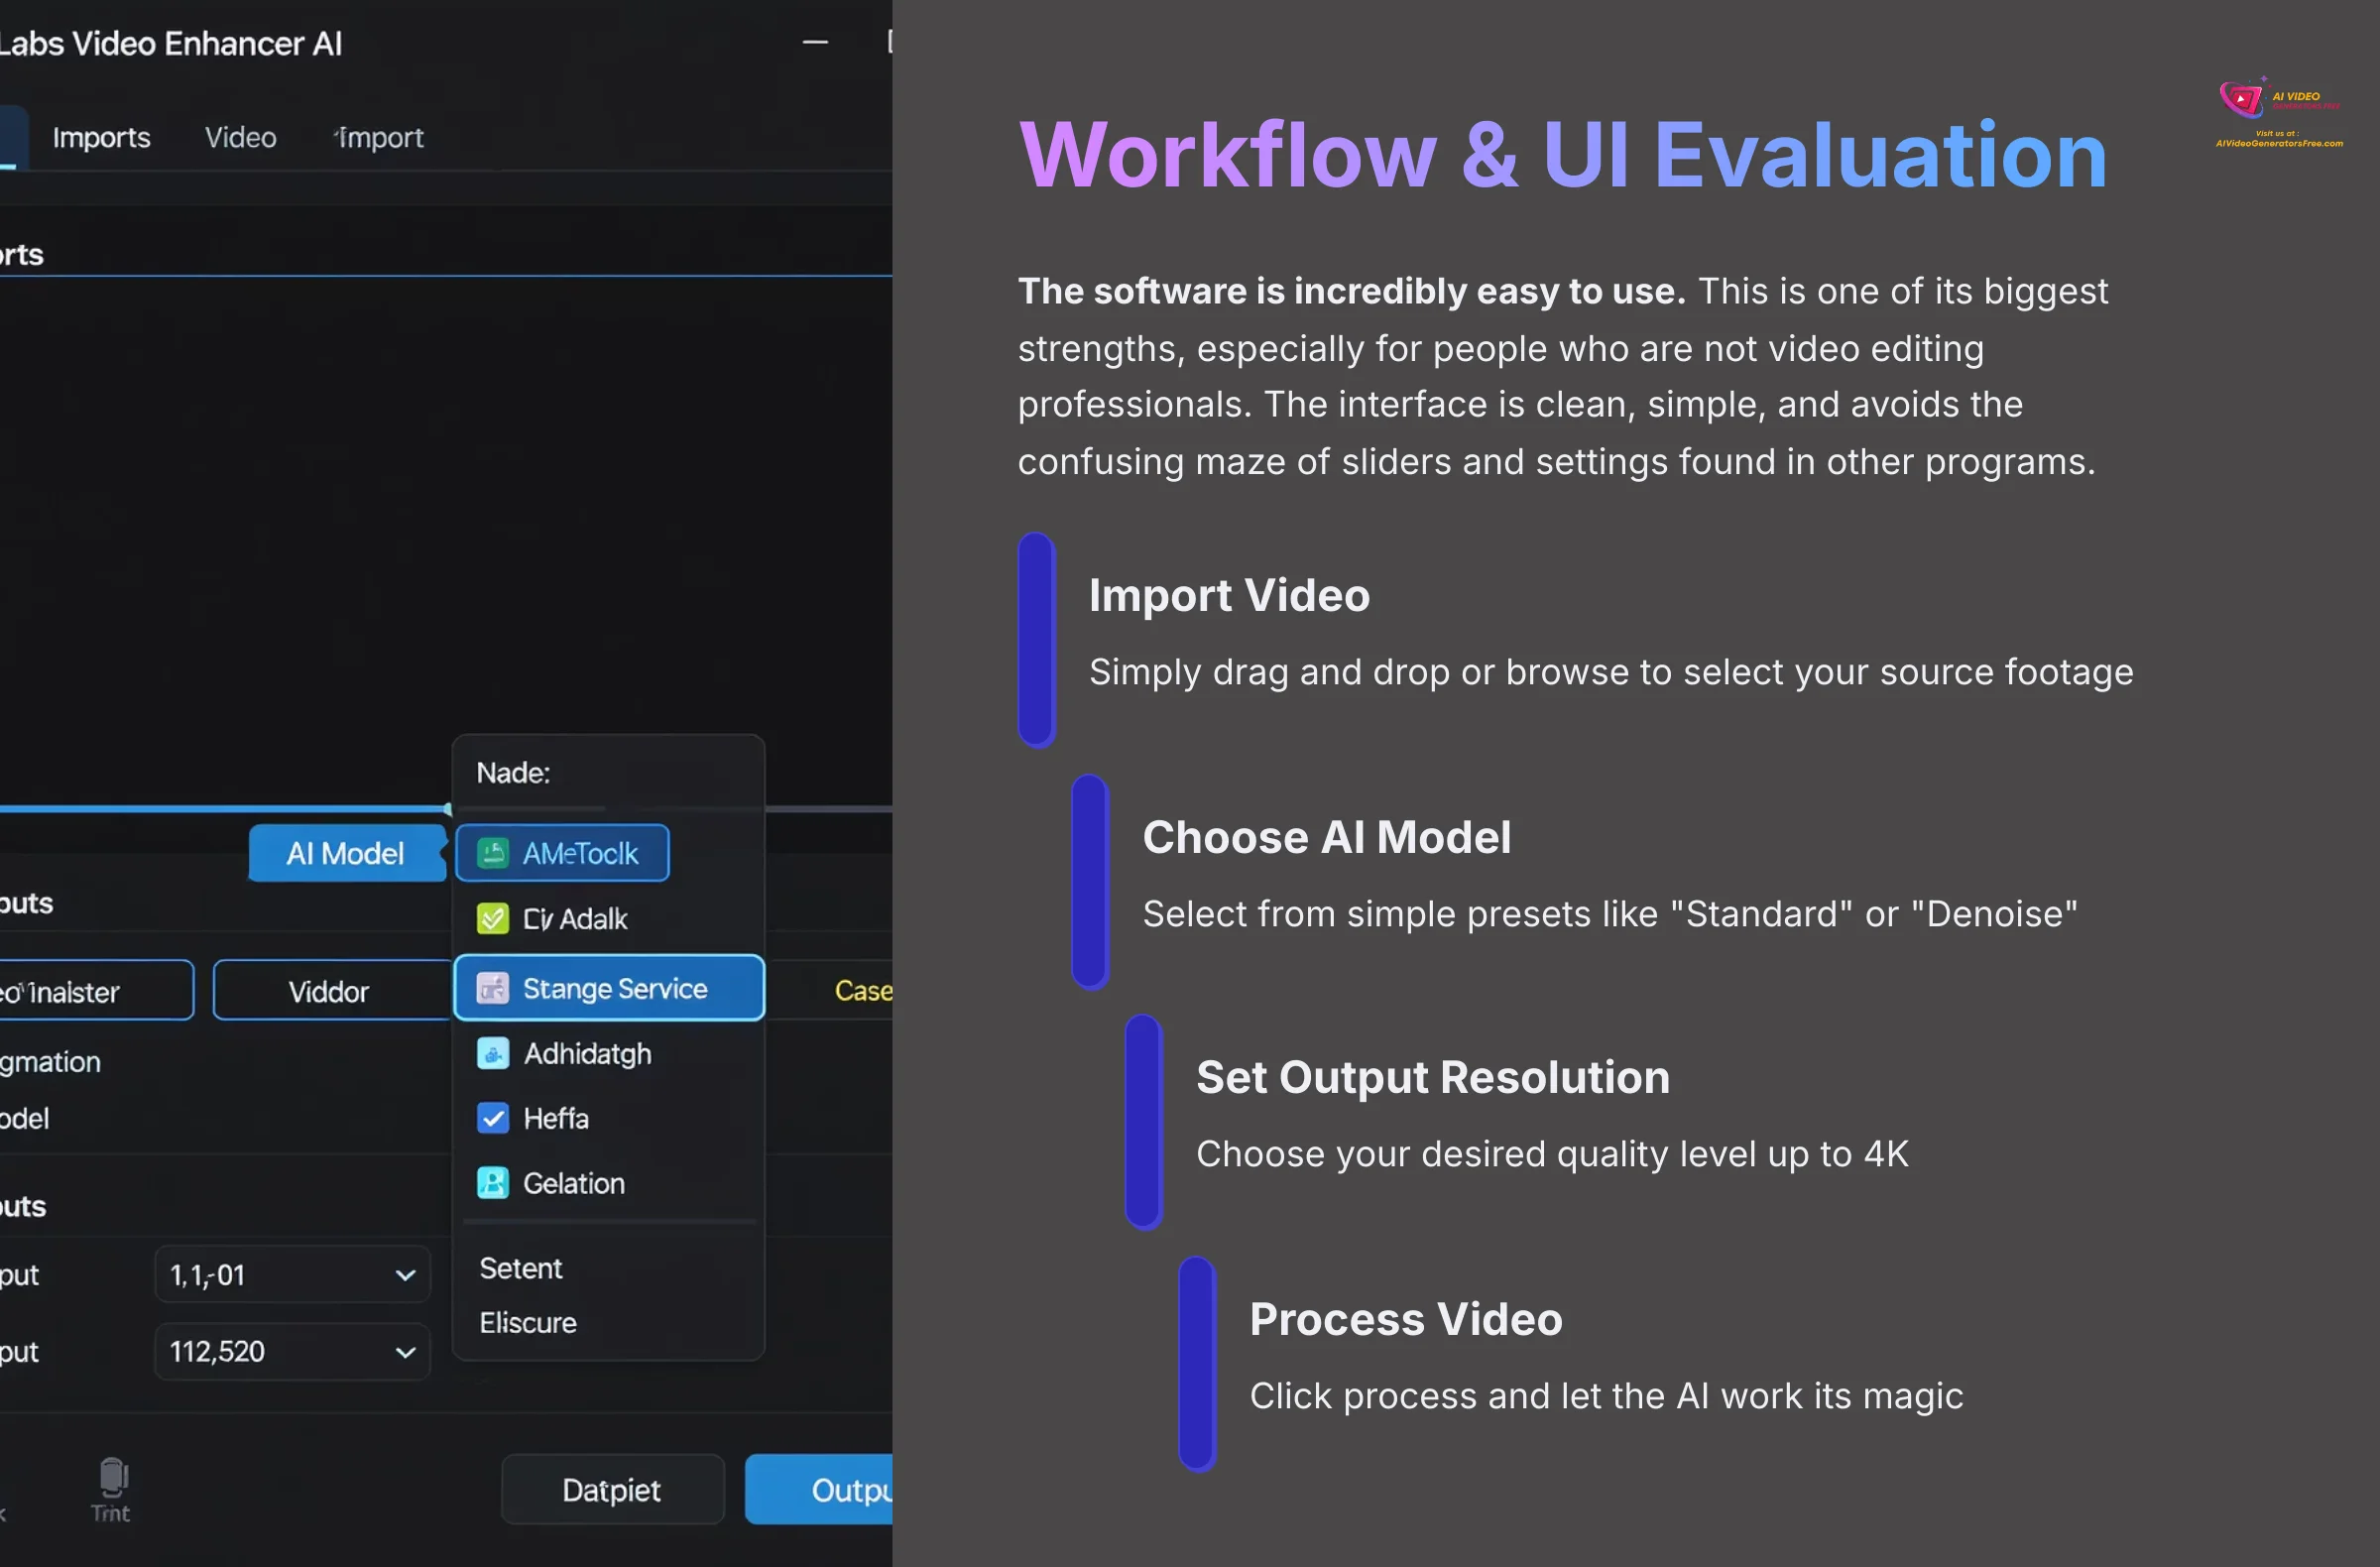
Task: Choose Adhidatgh in the dropdown list
Action: [608, 1053]
